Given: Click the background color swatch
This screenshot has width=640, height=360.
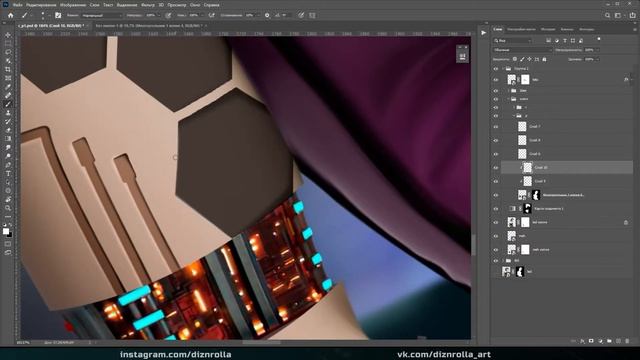Looking at the screenshot, I should coord(9,235).
